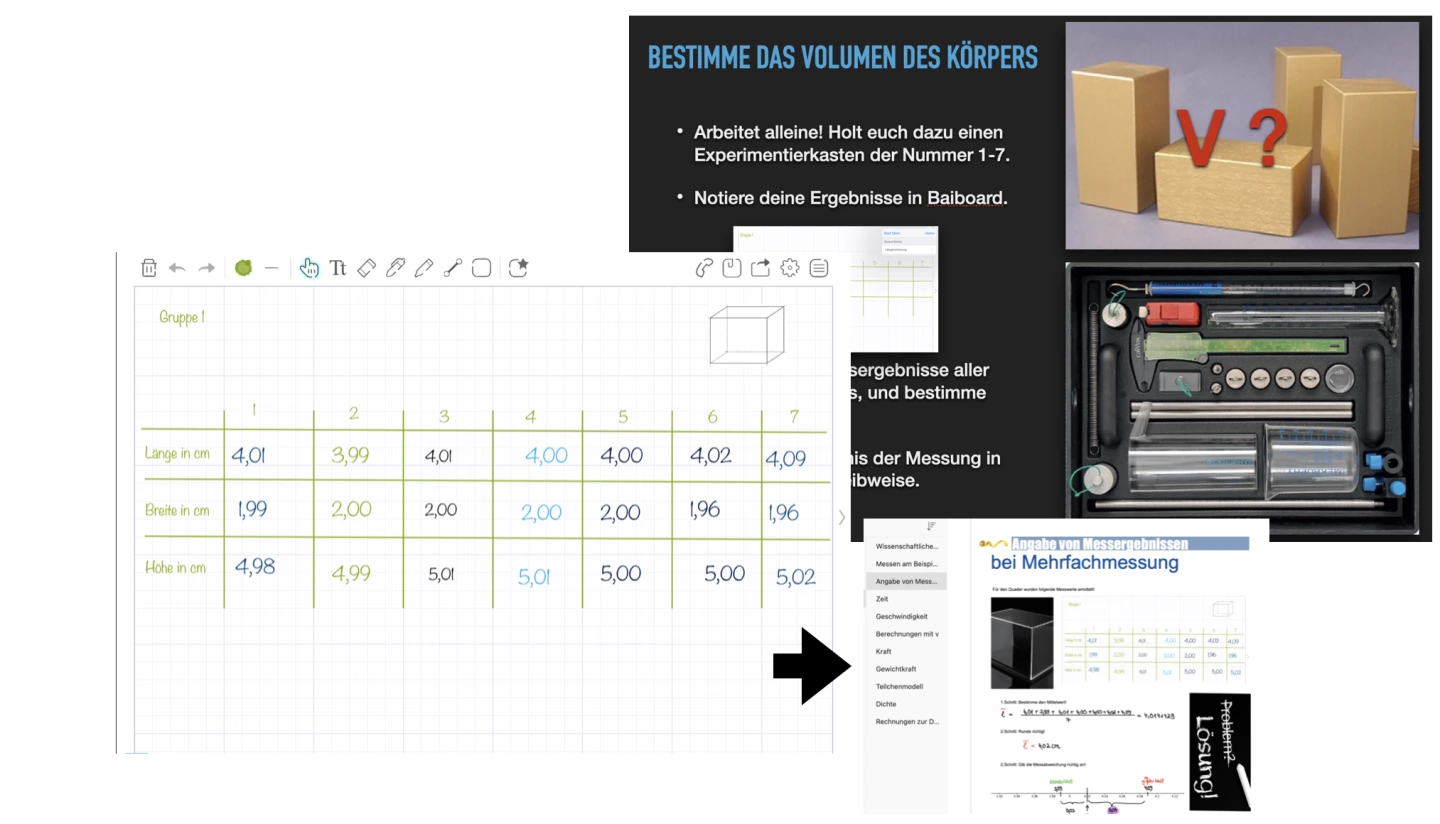Open the whiteboard settings gear

point(790,267)
